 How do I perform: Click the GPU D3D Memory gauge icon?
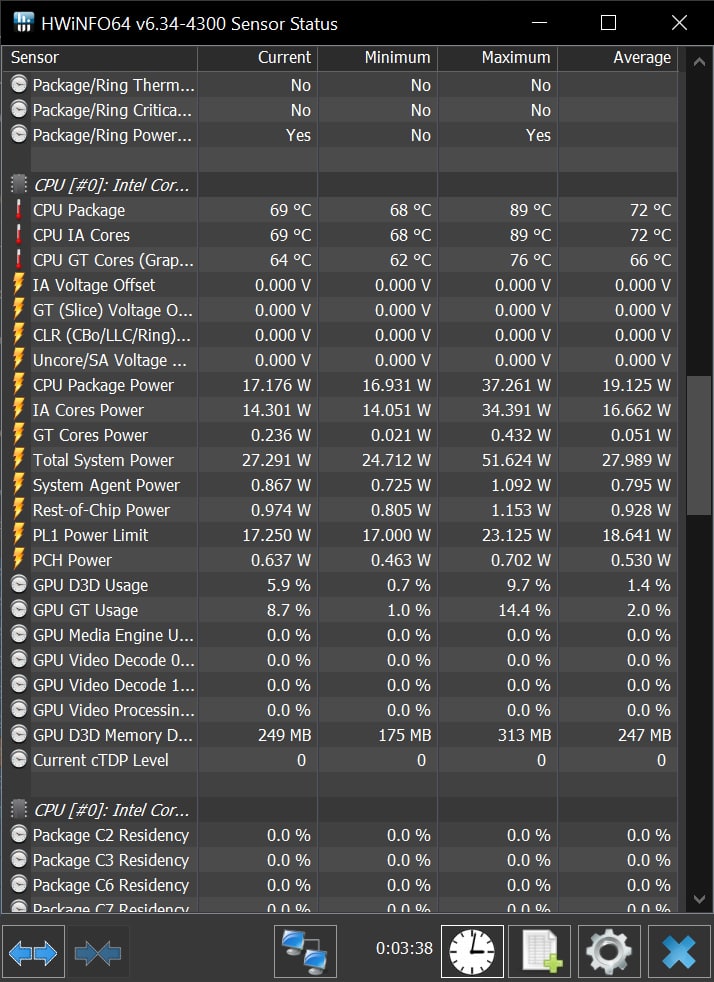[x=19, y=734]
